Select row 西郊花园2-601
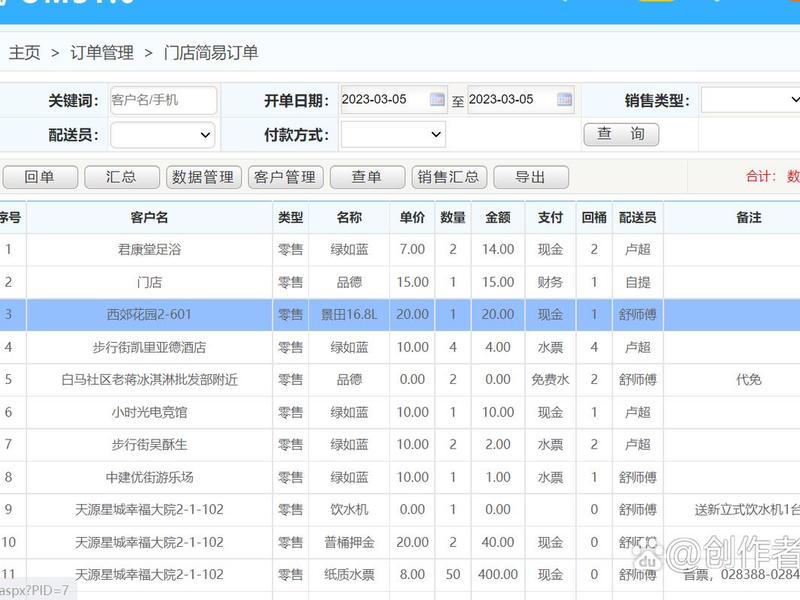 coord(400,314)
